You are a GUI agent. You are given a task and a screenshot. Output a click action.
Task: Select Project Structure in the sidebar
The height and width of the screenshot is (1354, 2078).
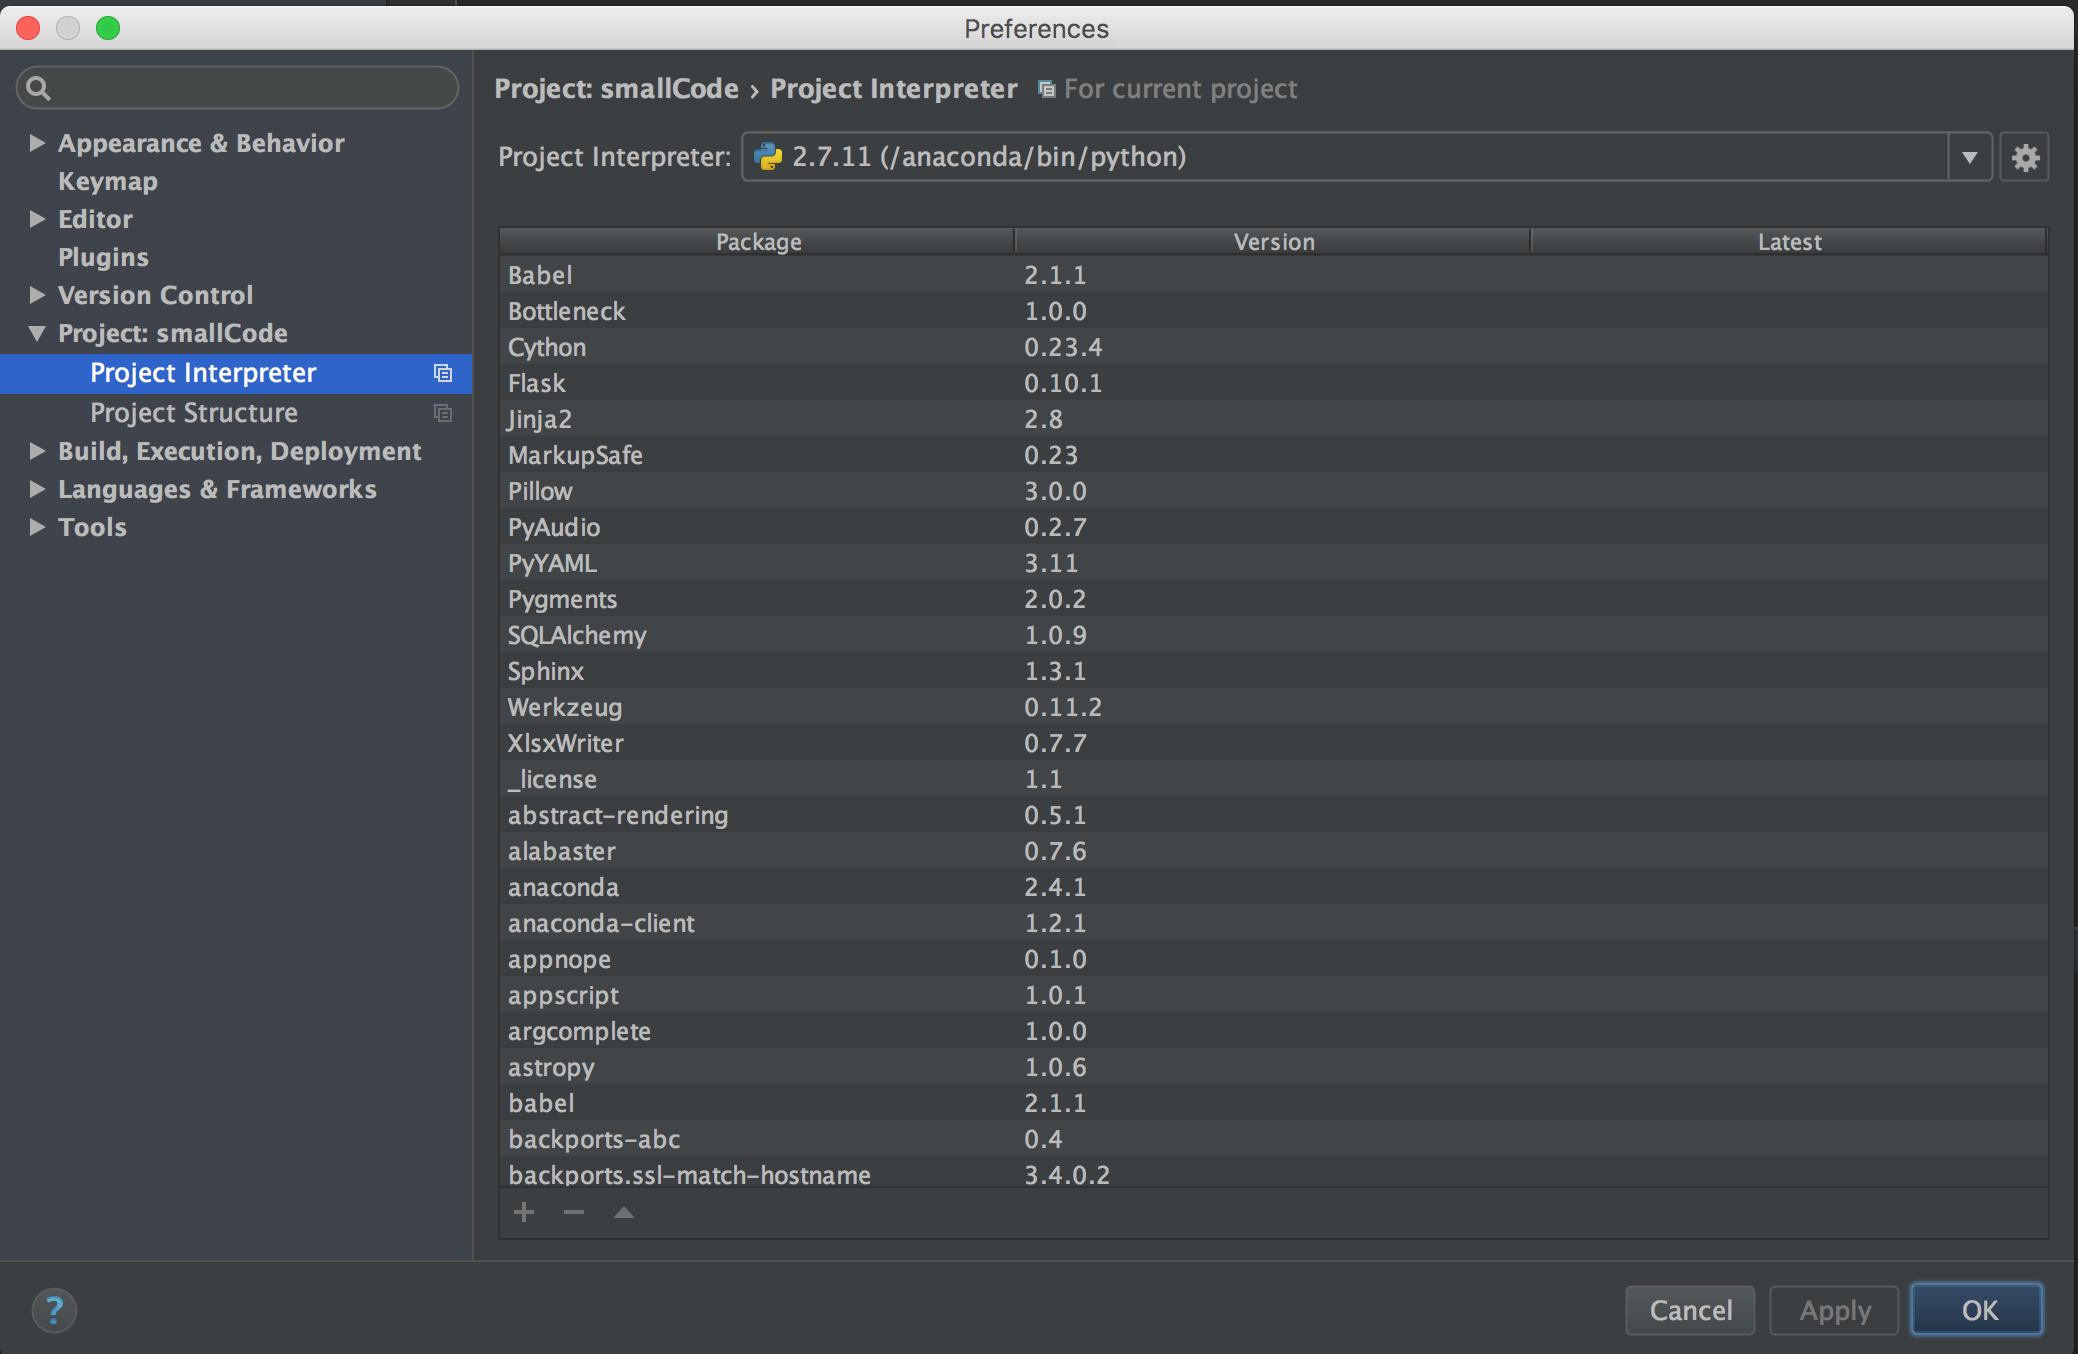(x=194, y=413)
